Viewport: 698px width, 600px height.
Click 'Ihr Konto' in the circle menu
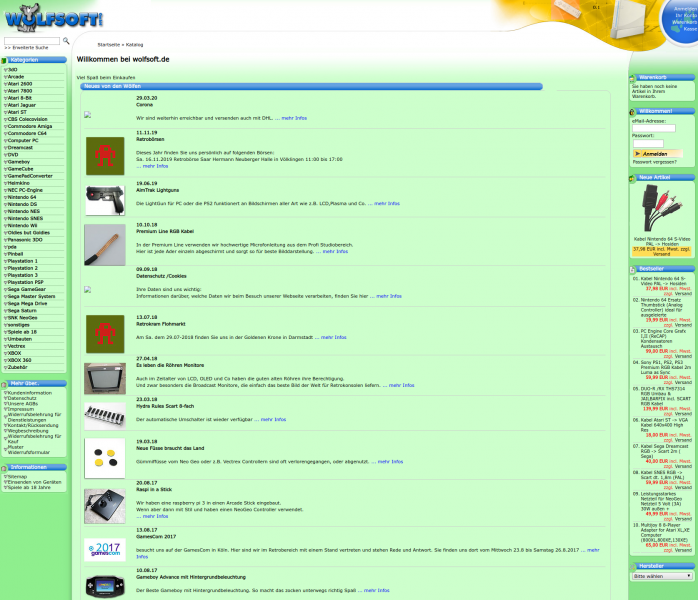click(686, 16)
